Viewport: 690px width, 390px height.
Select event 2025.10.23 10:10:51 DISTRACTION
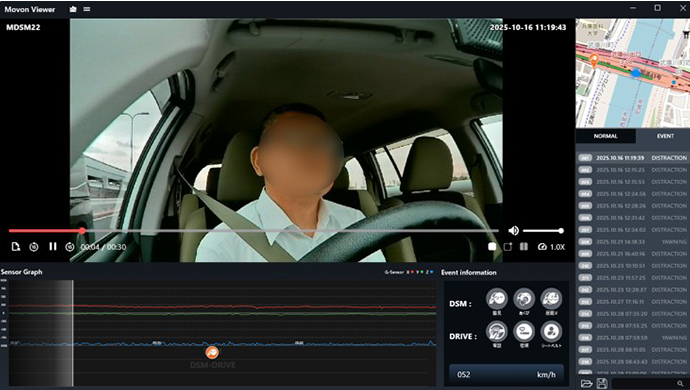click(633, 265)
